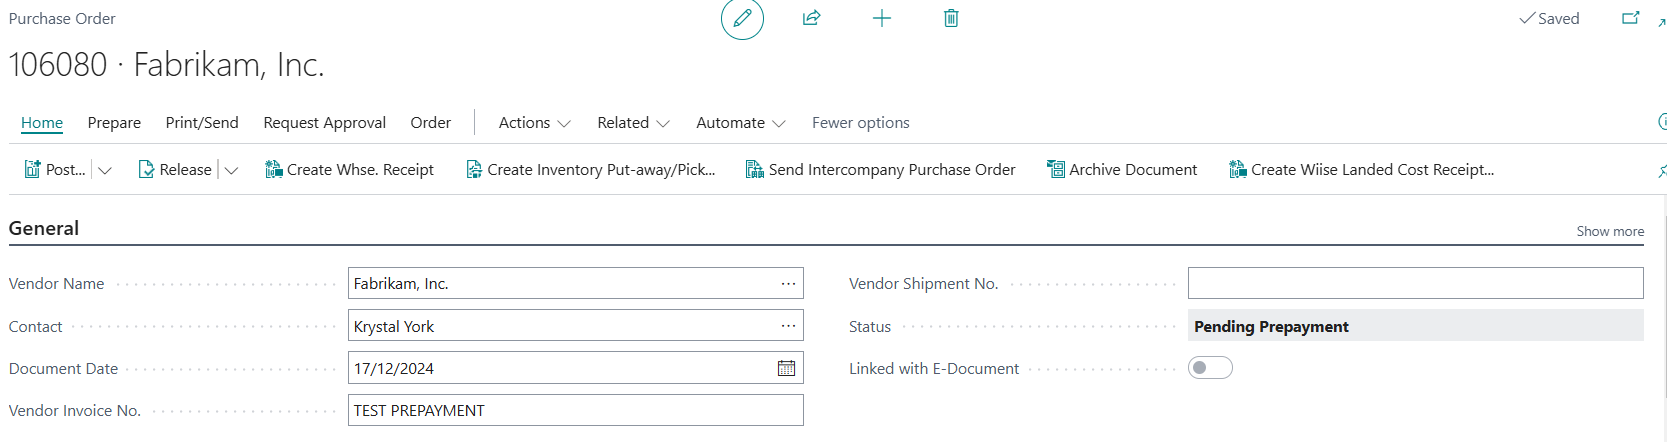The width and height of the screenshot is (1667, 442).
Task: Toggle Linked with E-Document switch
Action: [1210, 368]
